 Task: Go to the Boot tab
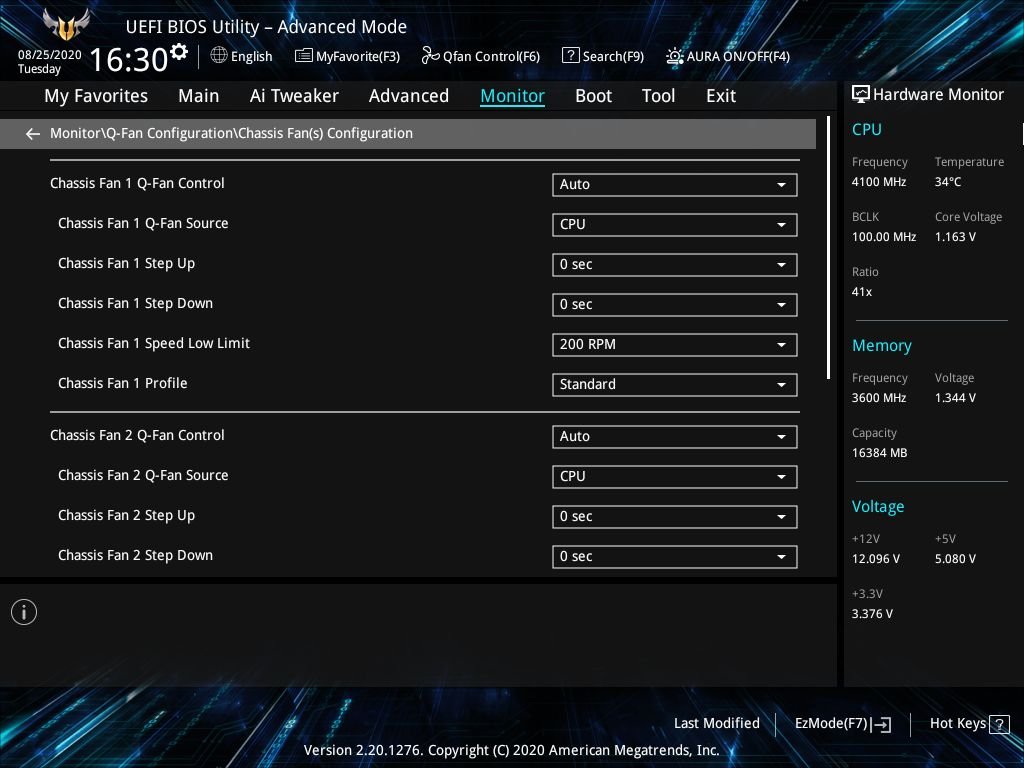coord(594,96)
